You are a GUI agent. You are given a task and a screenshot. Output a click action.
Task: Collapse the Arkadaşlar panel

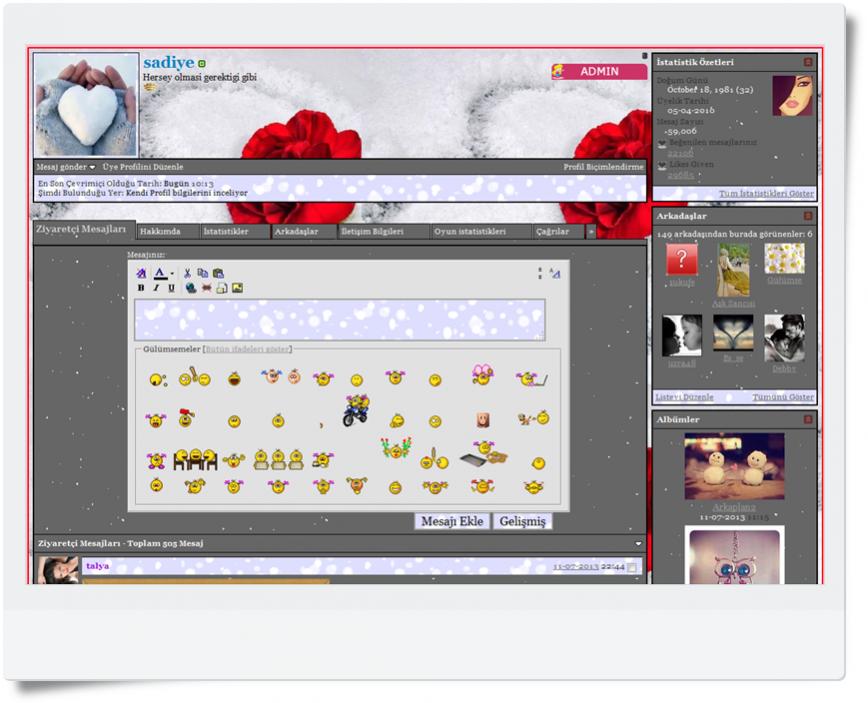[808, 216]
